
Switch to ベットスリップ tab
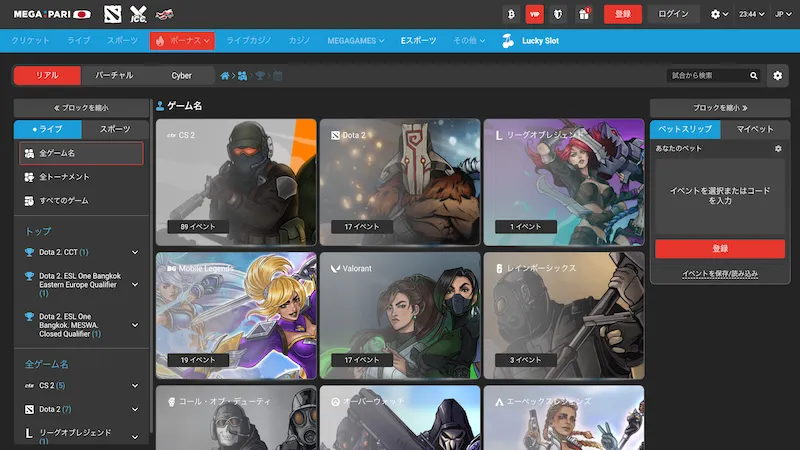pos(685,130)
